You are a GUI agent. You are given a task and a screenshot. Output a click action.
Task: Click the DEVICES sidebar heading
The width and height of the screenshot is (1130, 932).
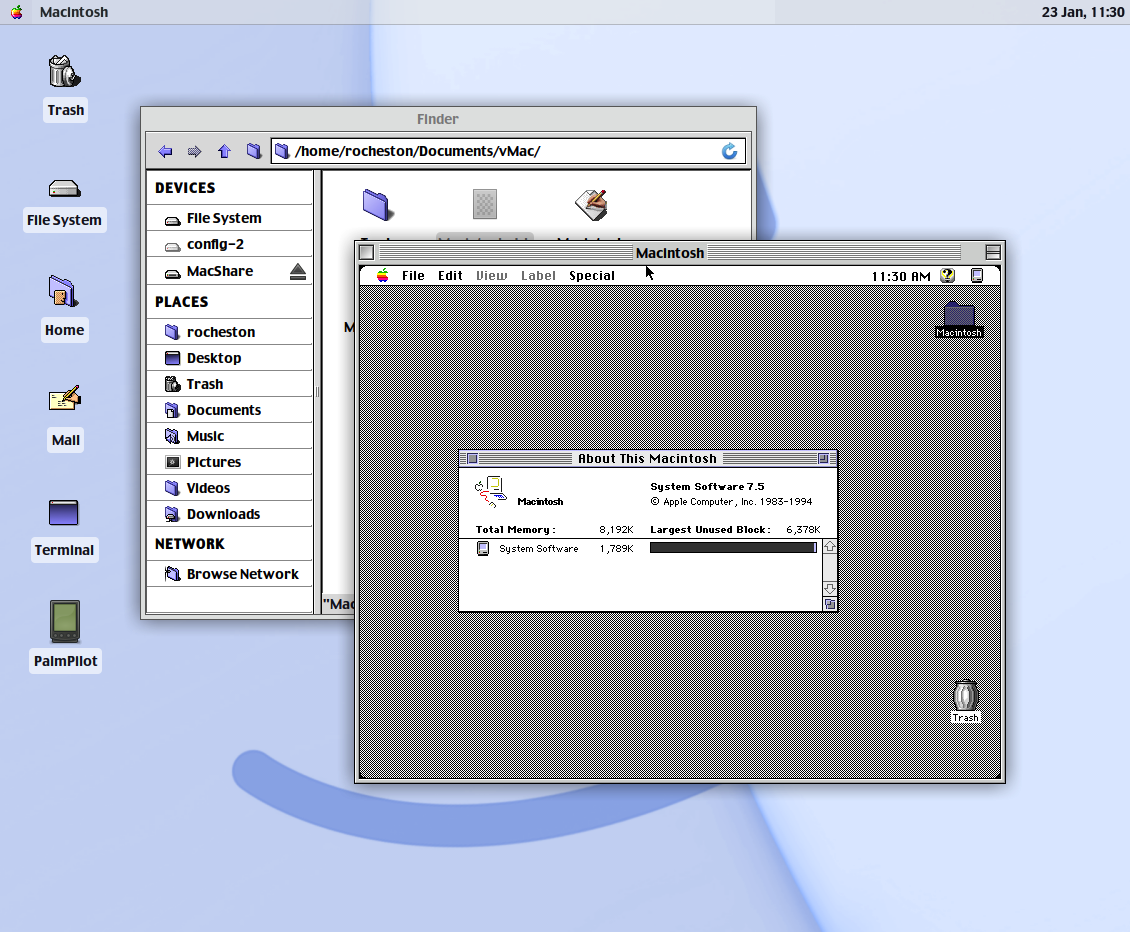185,188
